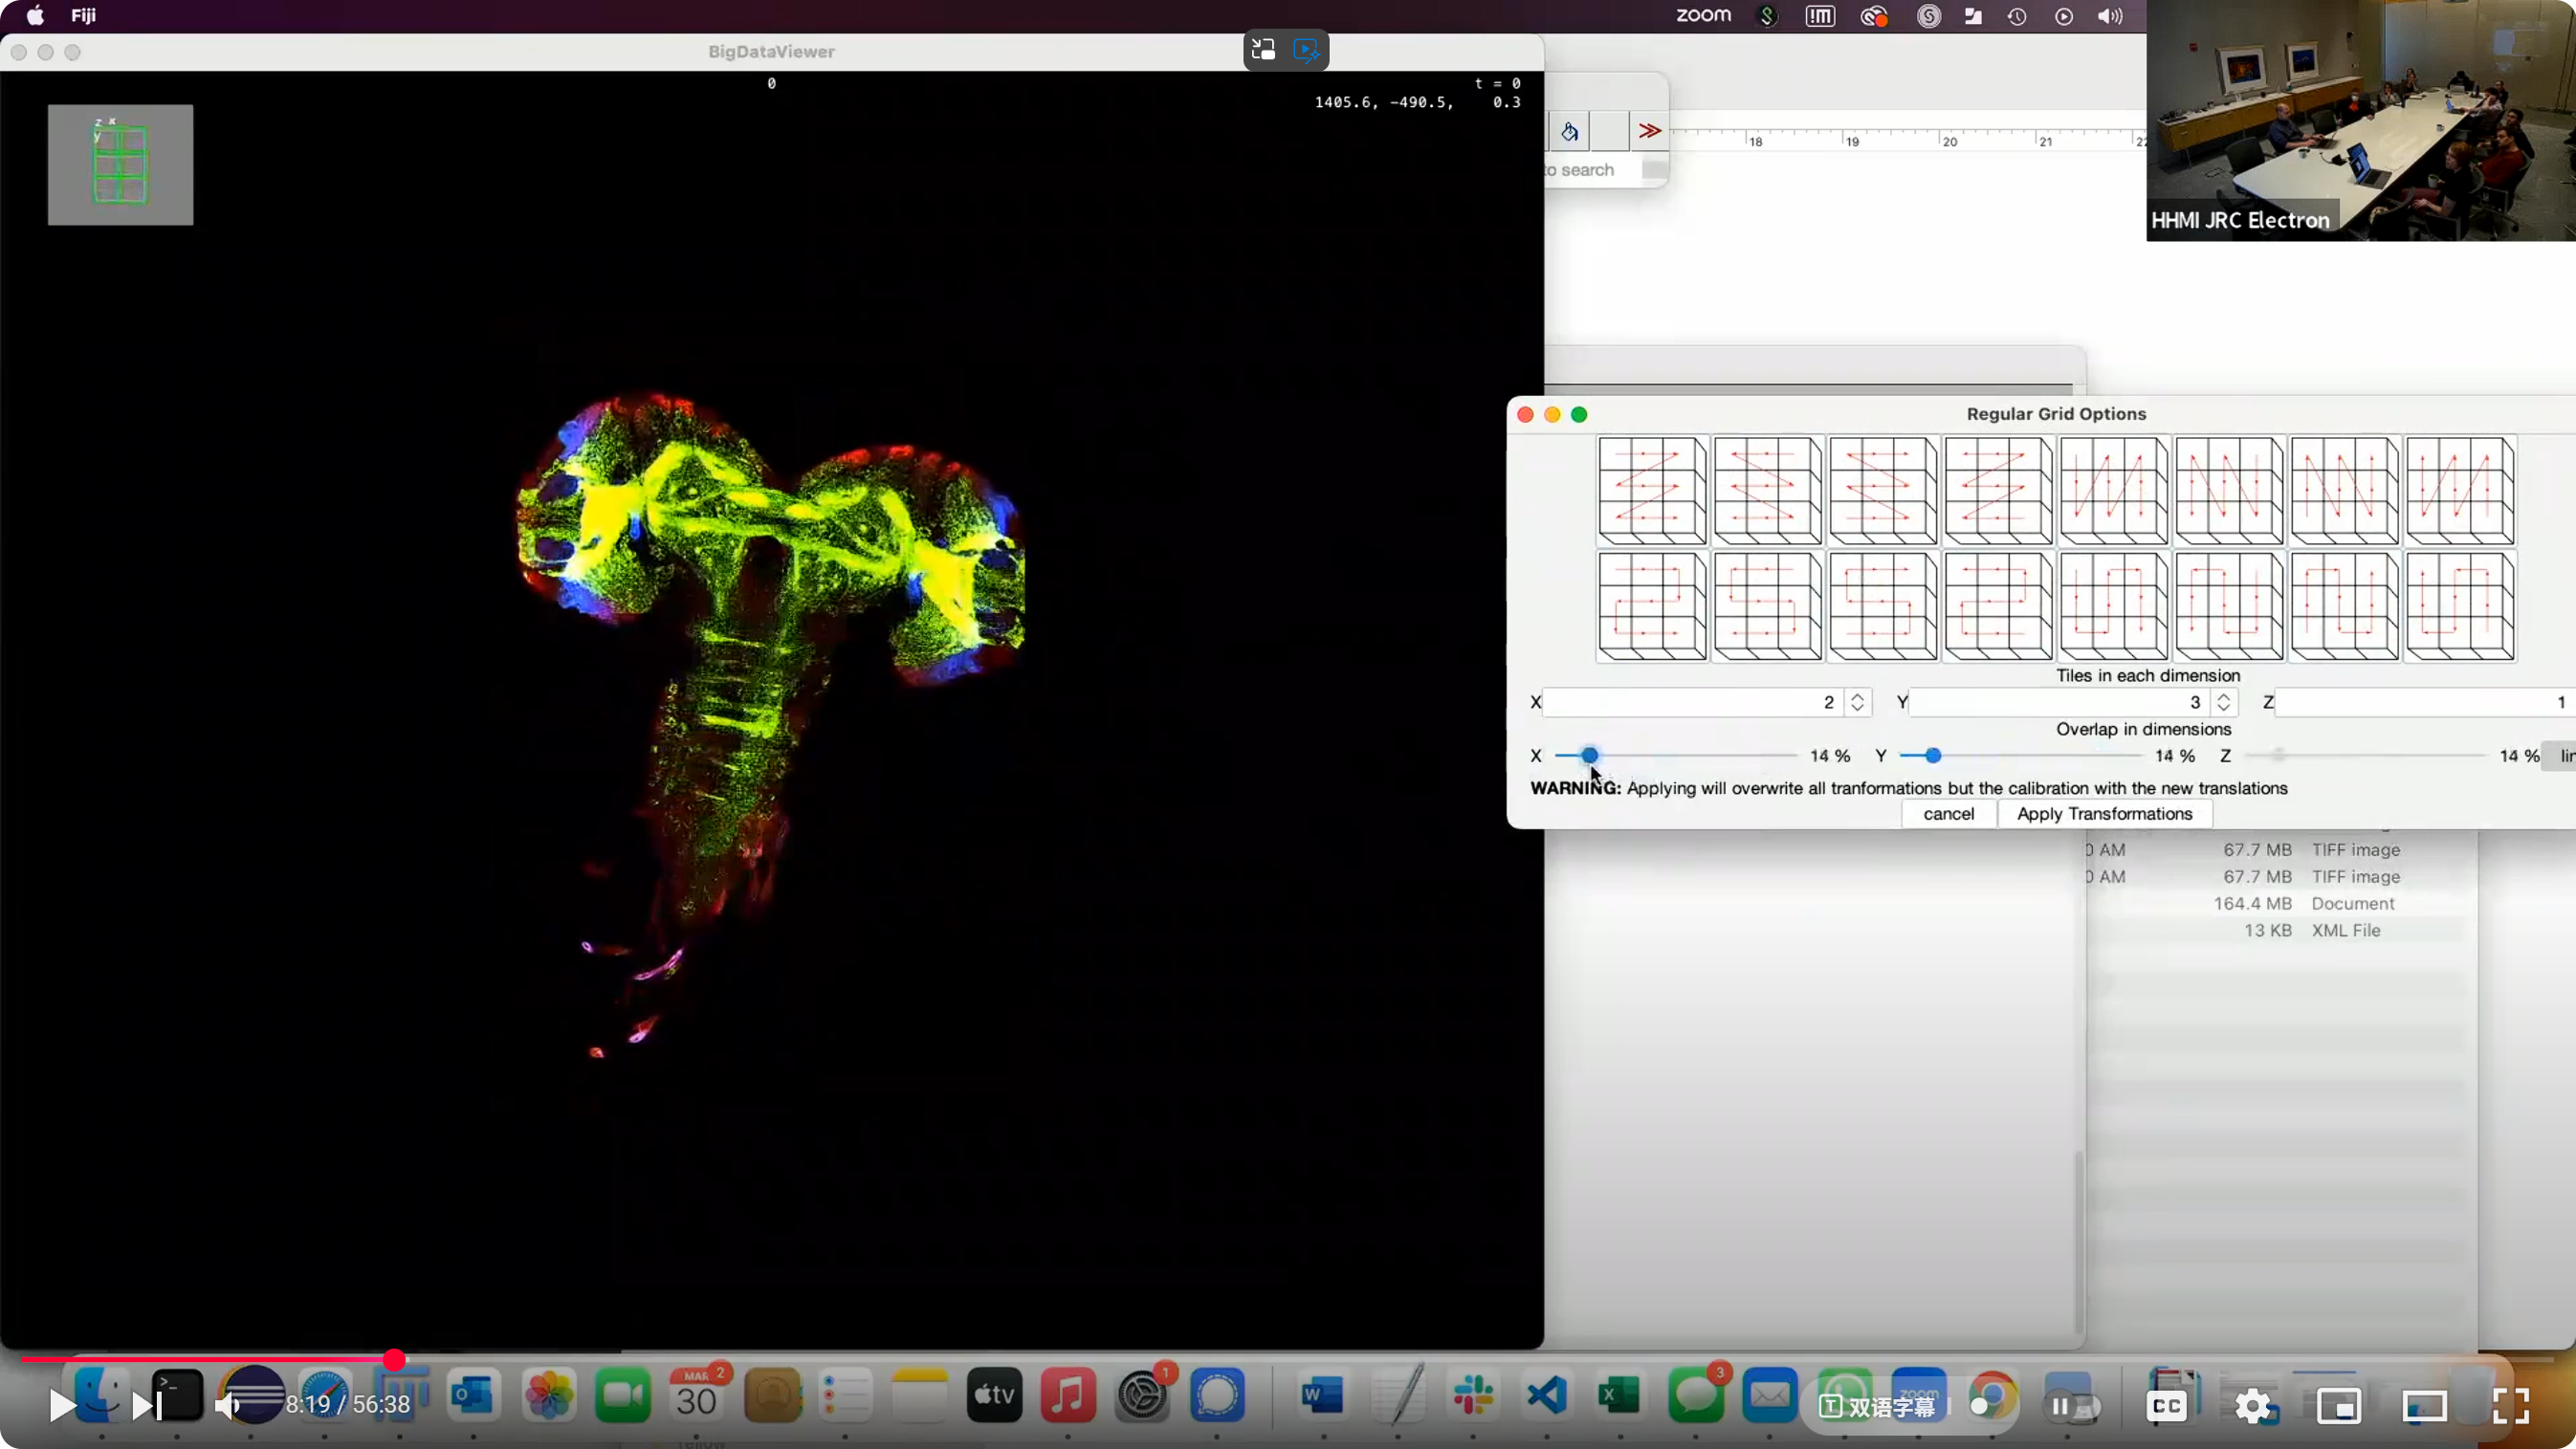Adjust X tiles count stepper
Screen dimensions: 2576x1449
tap(1857, 702)
